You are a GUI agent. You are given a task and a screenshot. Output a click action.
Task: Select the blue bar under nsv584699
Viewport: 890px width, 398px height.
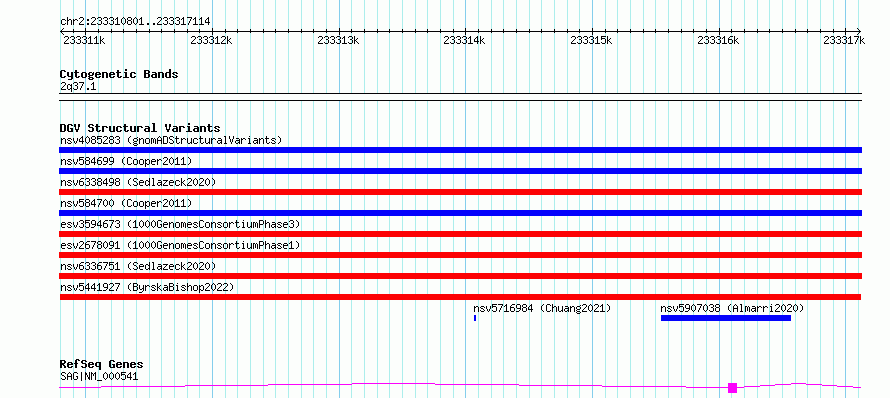pos(460,171)
